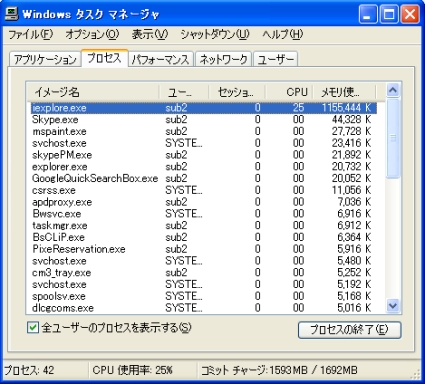The image size is (425, 384).
Task: Sort by the CPU column header
Action: pos(289,92)
